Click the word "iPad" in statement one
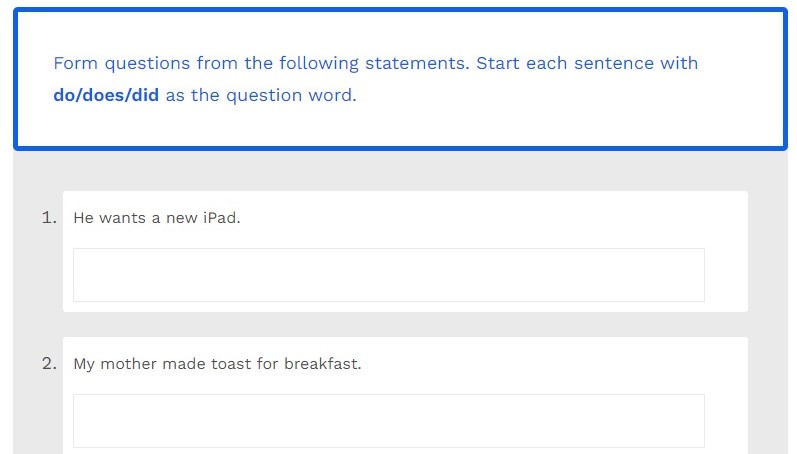Image resolution: width=797 pixels, height=454 pixels. point(221,218)
